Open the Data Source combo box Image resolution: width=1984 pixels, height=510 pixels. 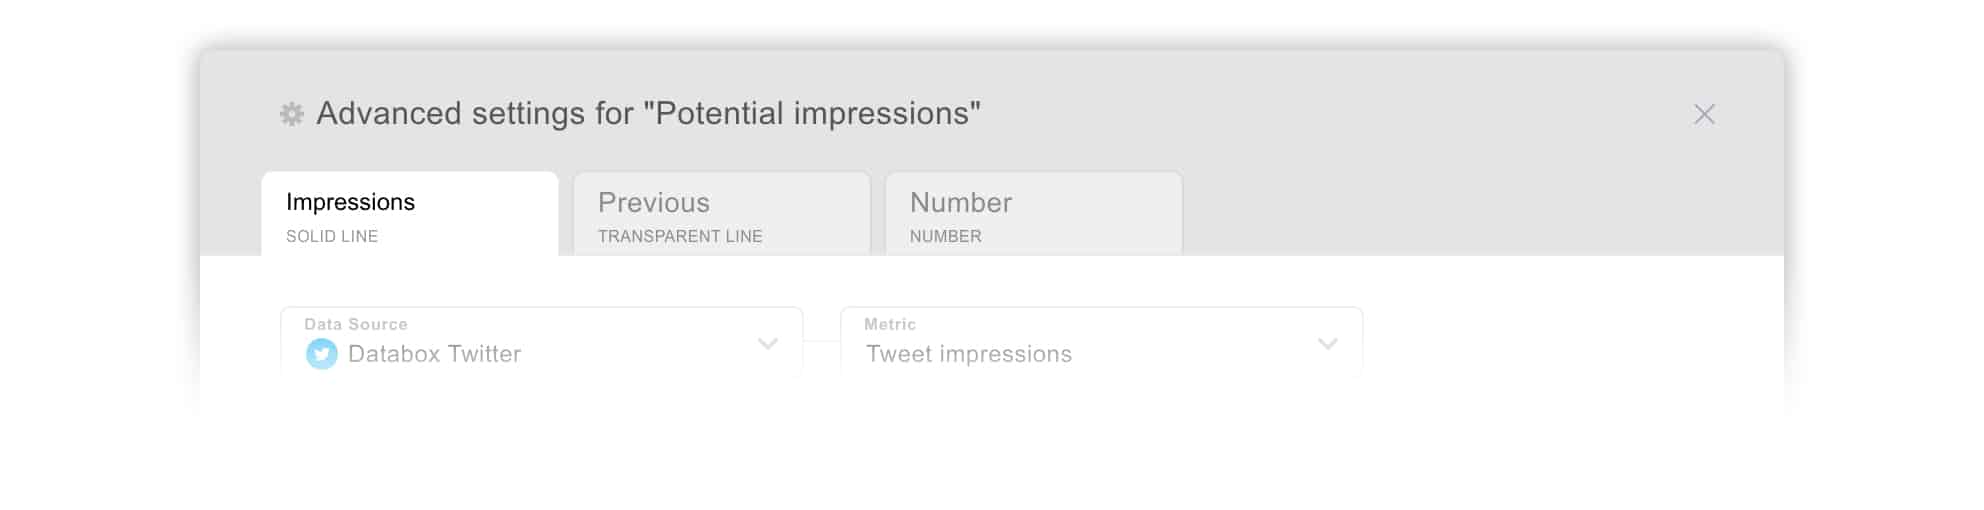(542, 341)
